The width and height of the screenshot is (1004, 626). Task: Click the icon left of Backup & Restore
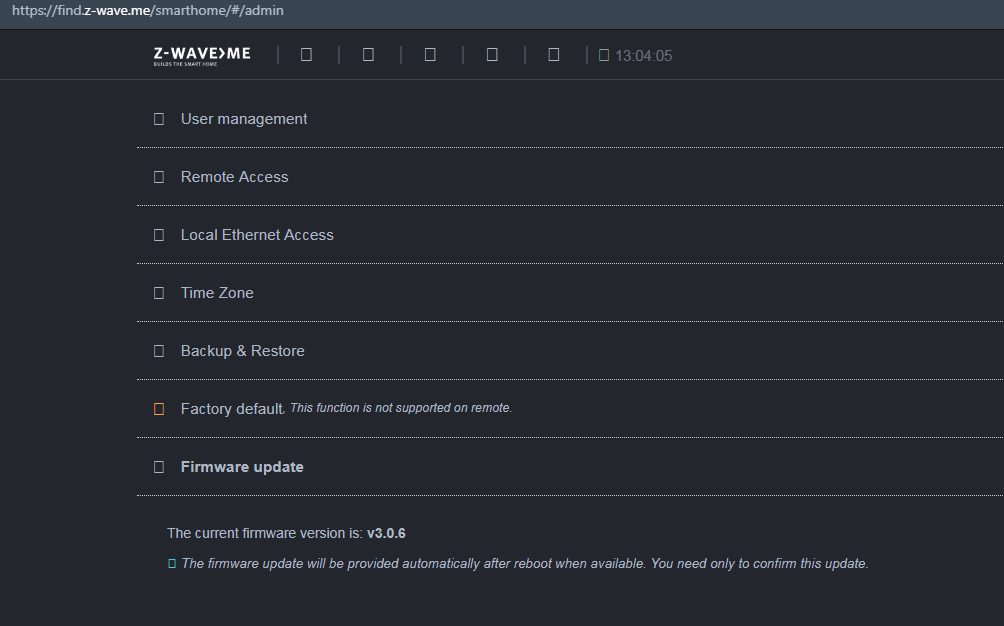pyautogui.click(x=159, y=351)
